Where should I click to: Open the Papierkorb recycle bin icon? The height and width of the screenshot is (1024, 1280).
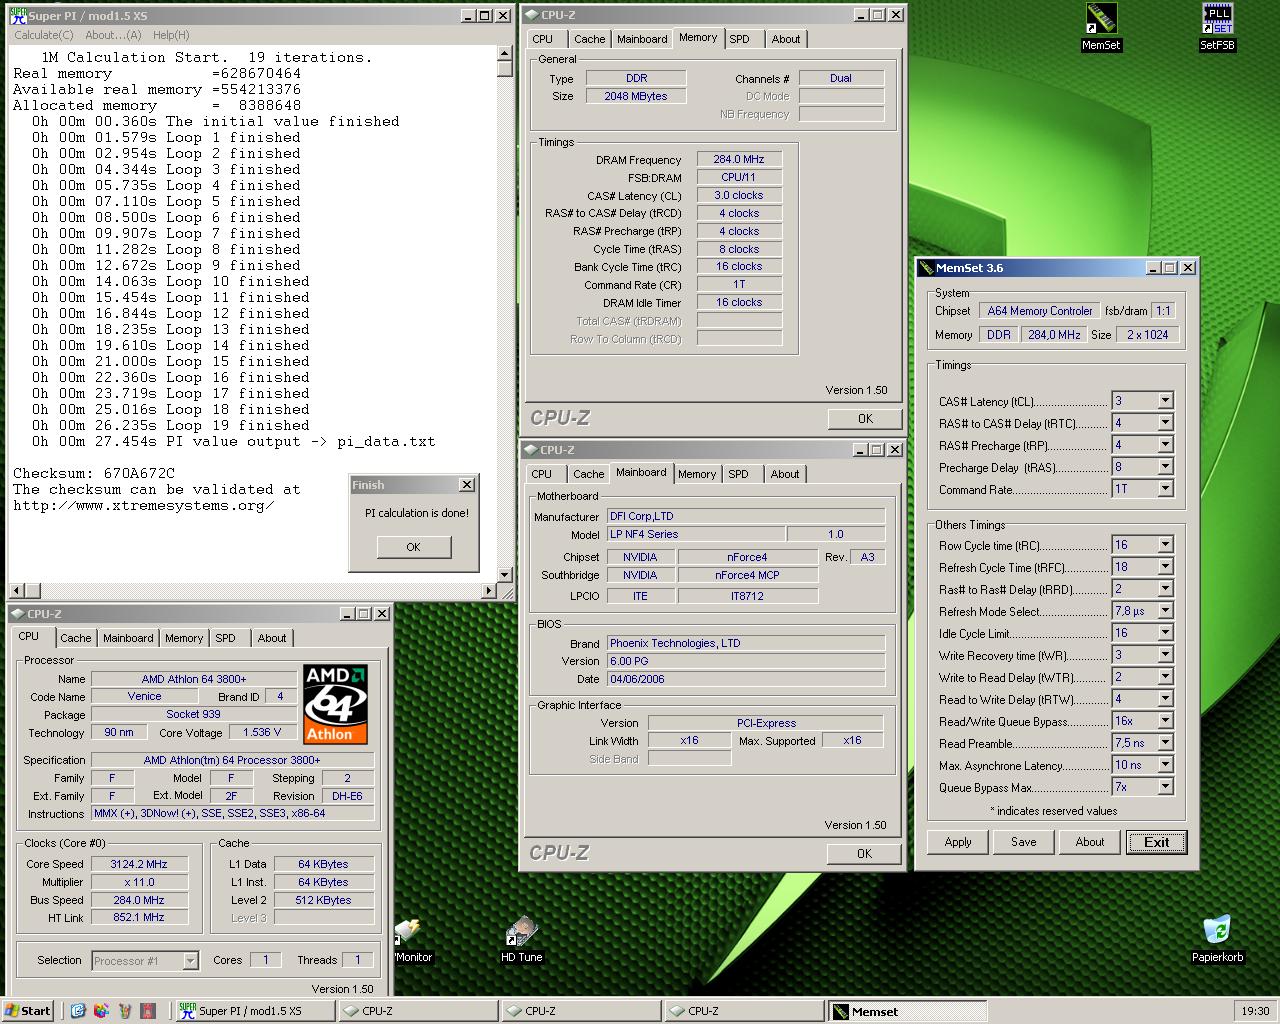point(1217,939)
